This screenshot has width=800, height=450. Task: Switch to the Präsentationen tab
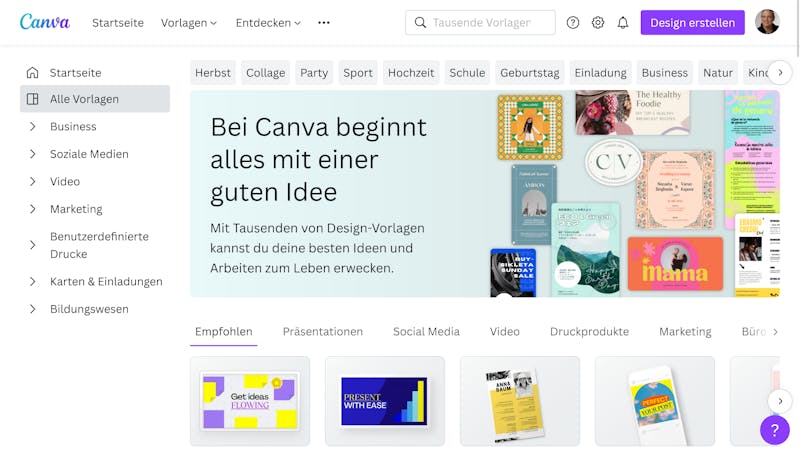click(x=323, y=332)
